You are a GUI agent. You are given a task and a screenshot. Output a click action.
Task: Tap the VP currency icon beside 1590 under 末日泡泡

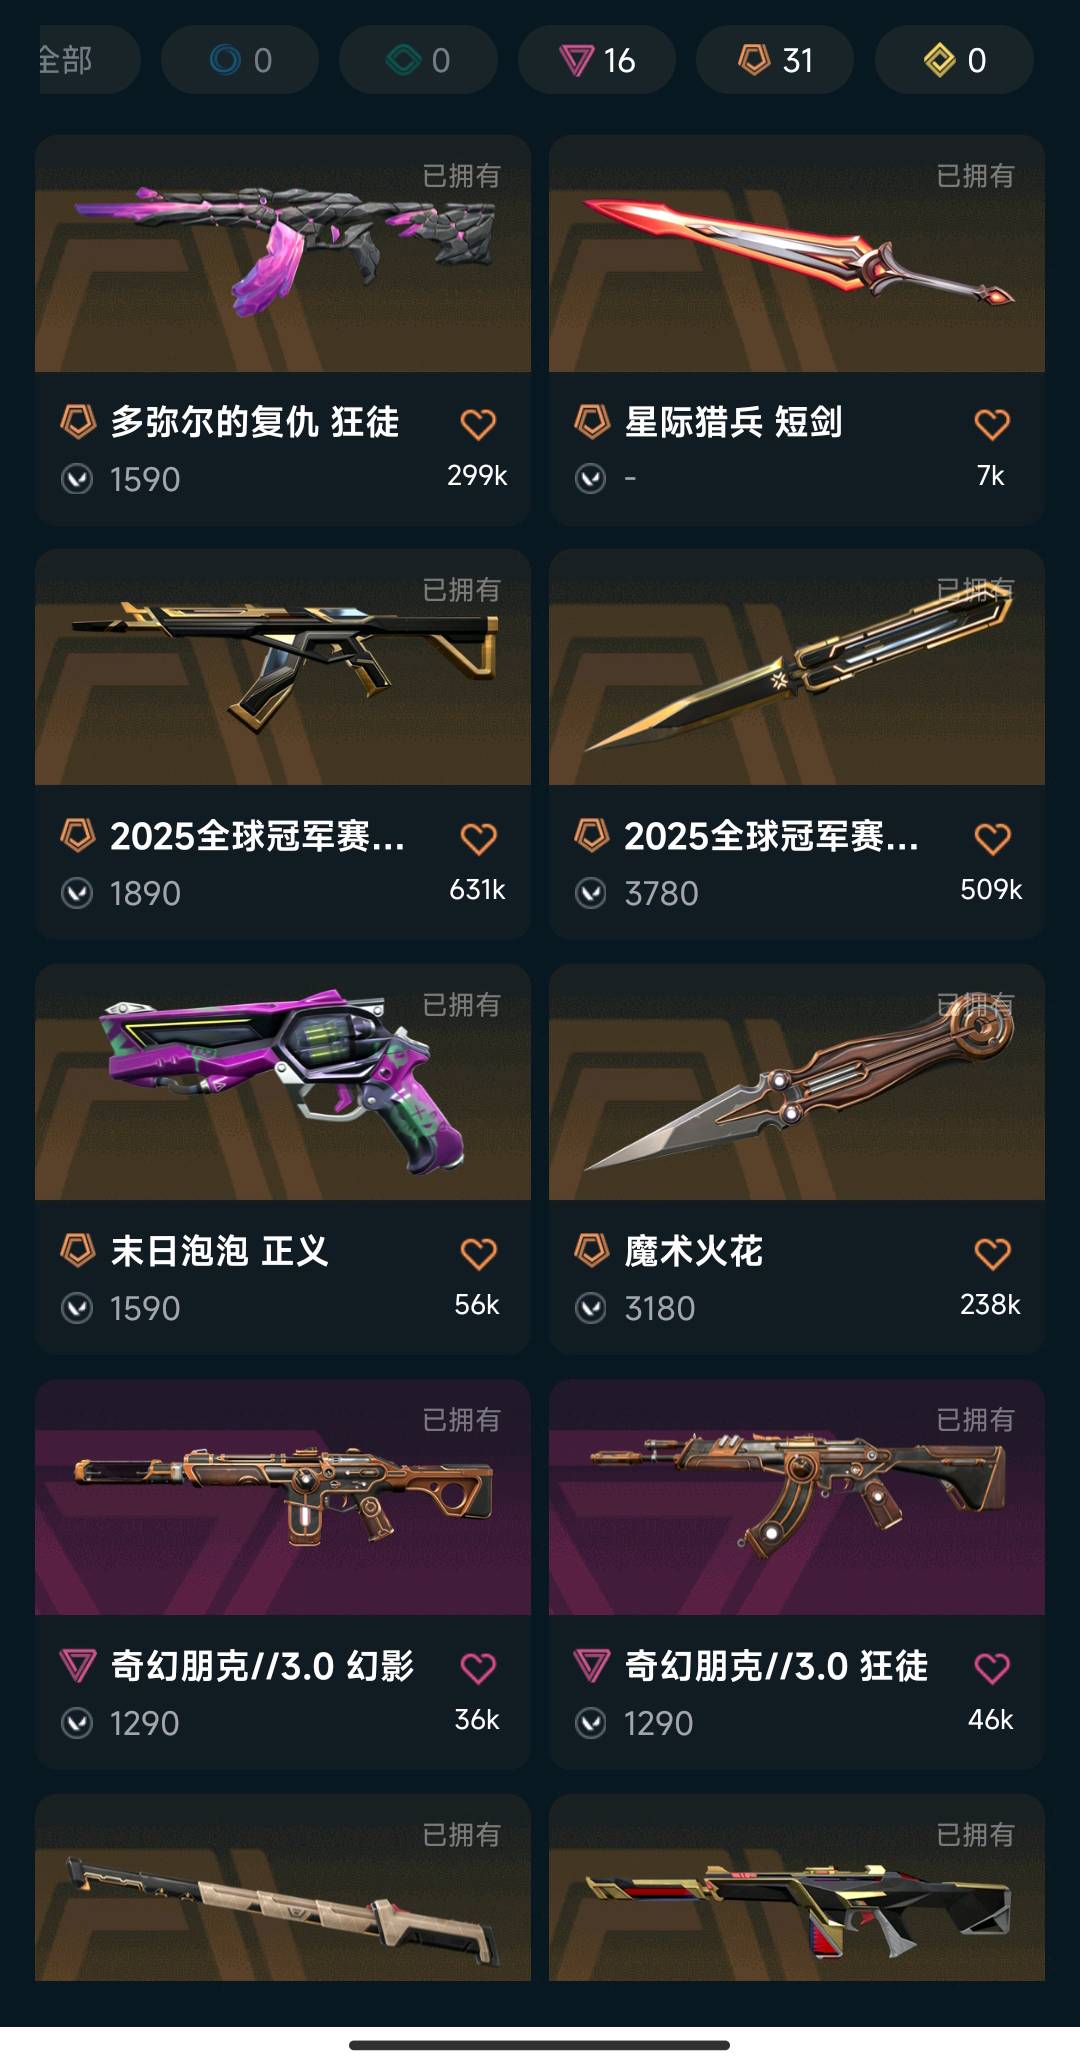pos(77,1308)
